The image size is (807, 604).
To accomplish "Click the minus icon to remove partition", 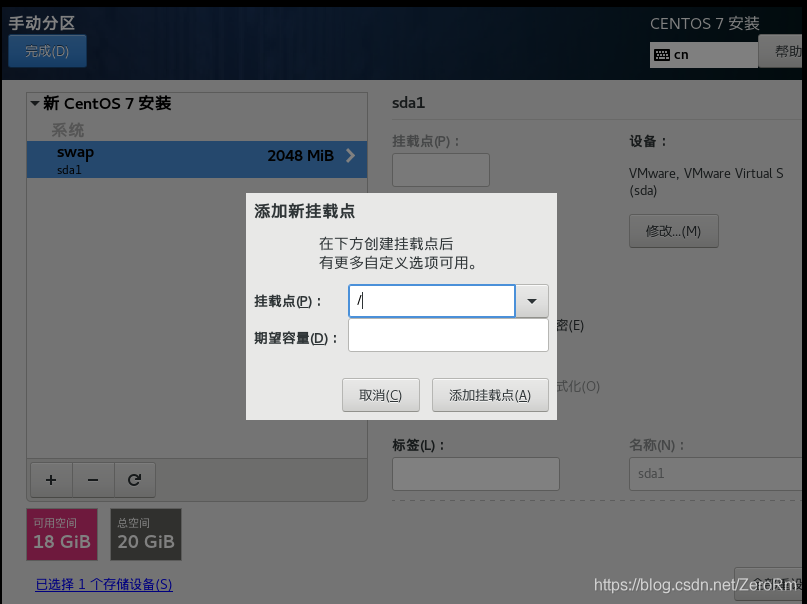I will tap(93, 480).
